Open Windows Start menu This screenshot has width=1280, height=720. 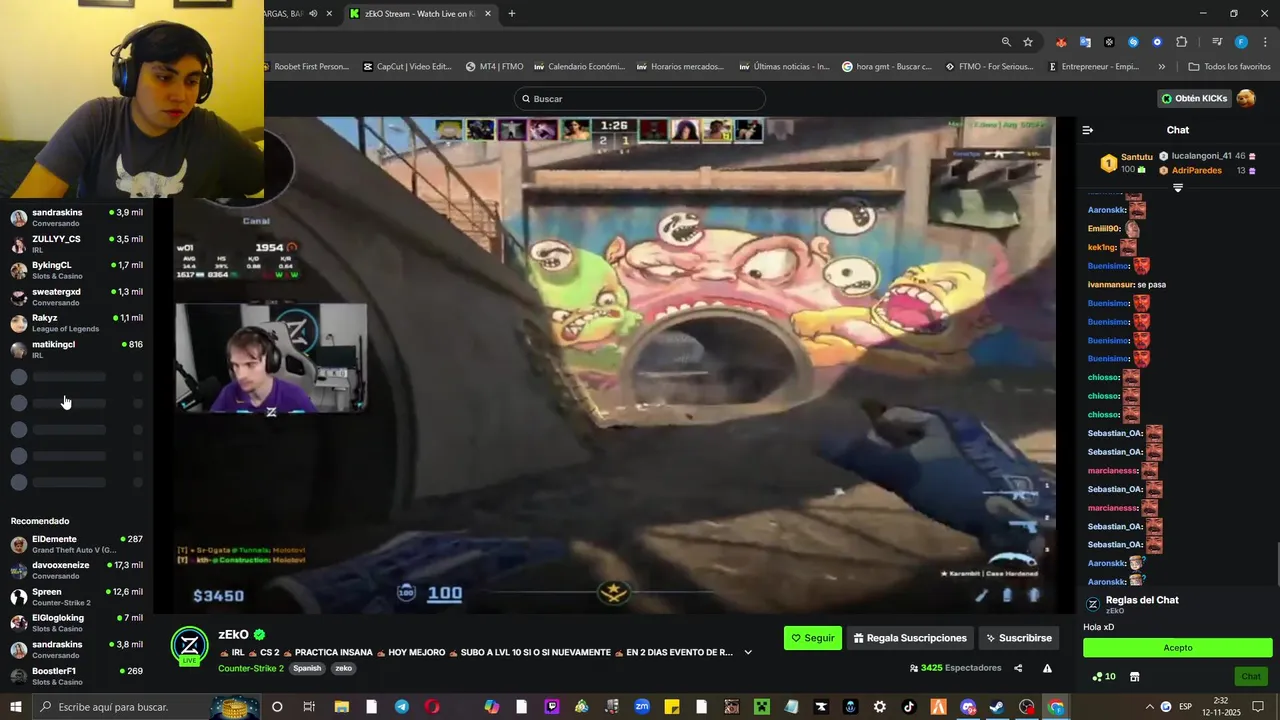click(16, 707)
